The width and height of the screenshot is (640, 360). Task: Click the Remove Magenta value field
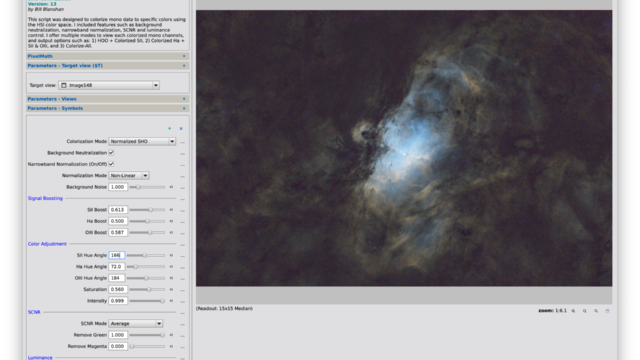(x=118, y=346)
